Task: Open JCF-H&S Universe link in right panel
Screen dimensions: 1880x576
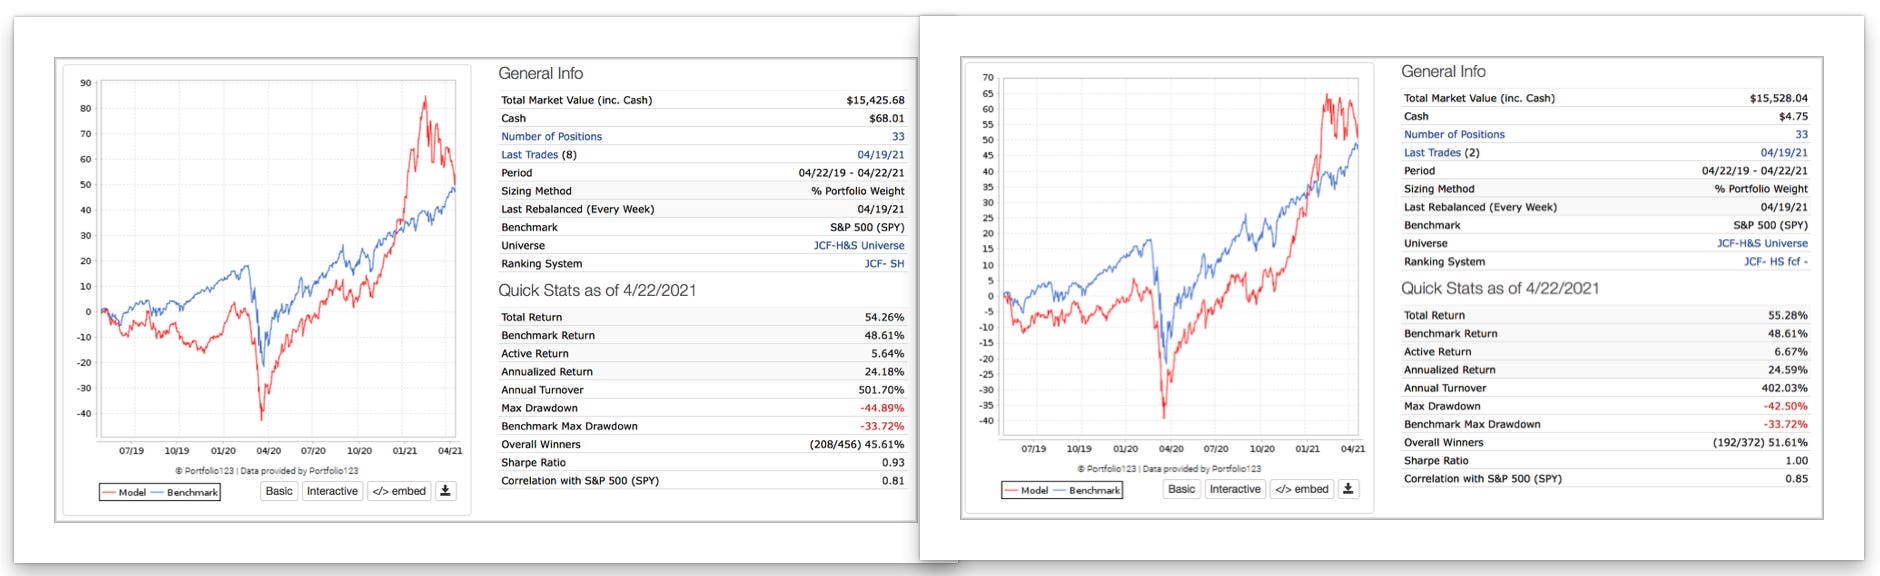Action: tap(1762, 243)
